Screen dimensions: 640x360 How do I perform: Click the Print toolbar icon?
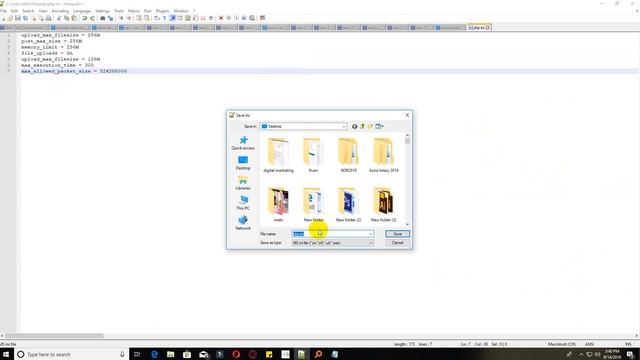(49, 18)
